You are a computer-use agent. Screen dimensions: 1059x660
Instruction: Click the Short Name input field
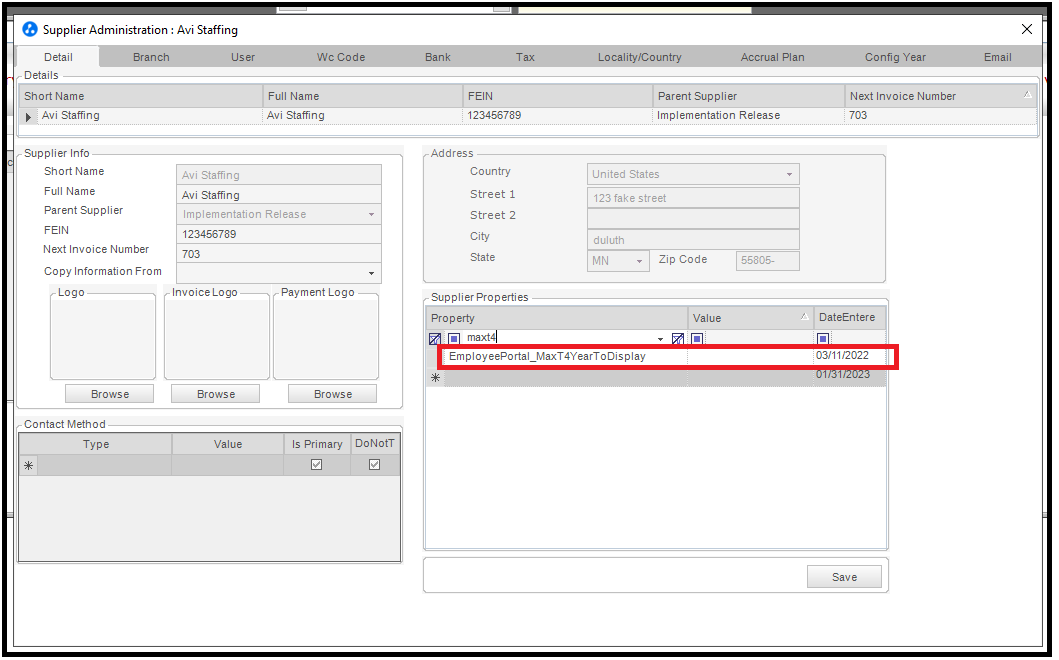[278, 175]
